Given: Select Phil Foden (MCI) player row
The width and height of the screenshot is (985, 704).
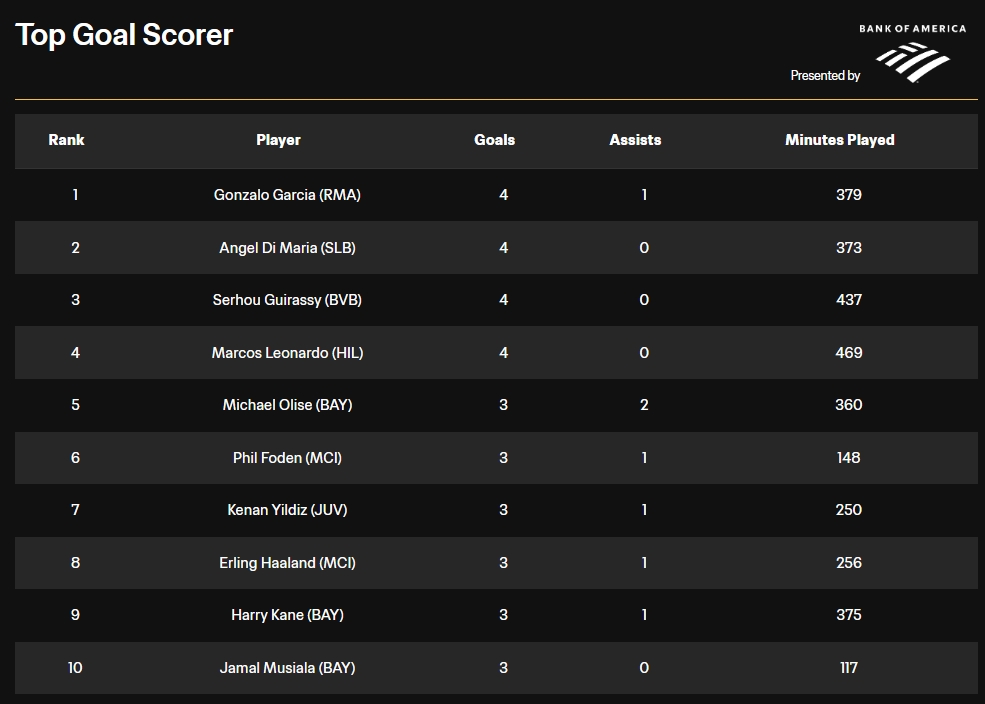Looking at the screenshot, I should point(287,458).
